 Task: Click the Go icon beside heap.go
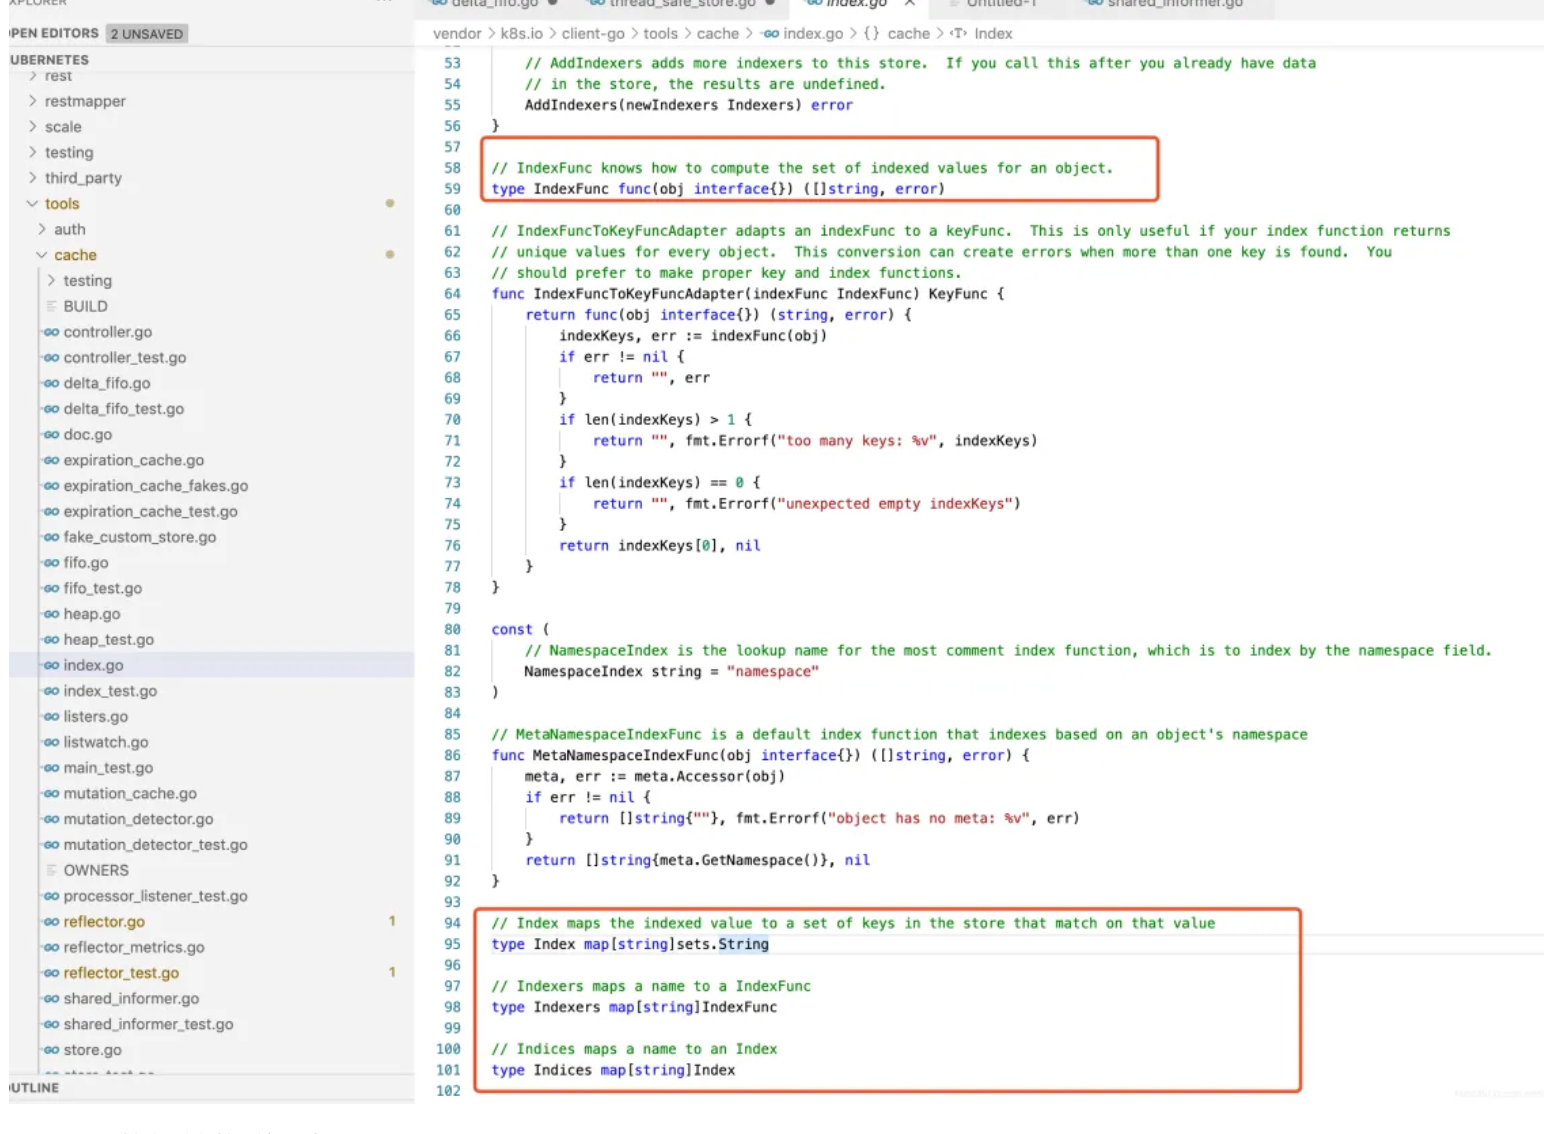point(51,614)
